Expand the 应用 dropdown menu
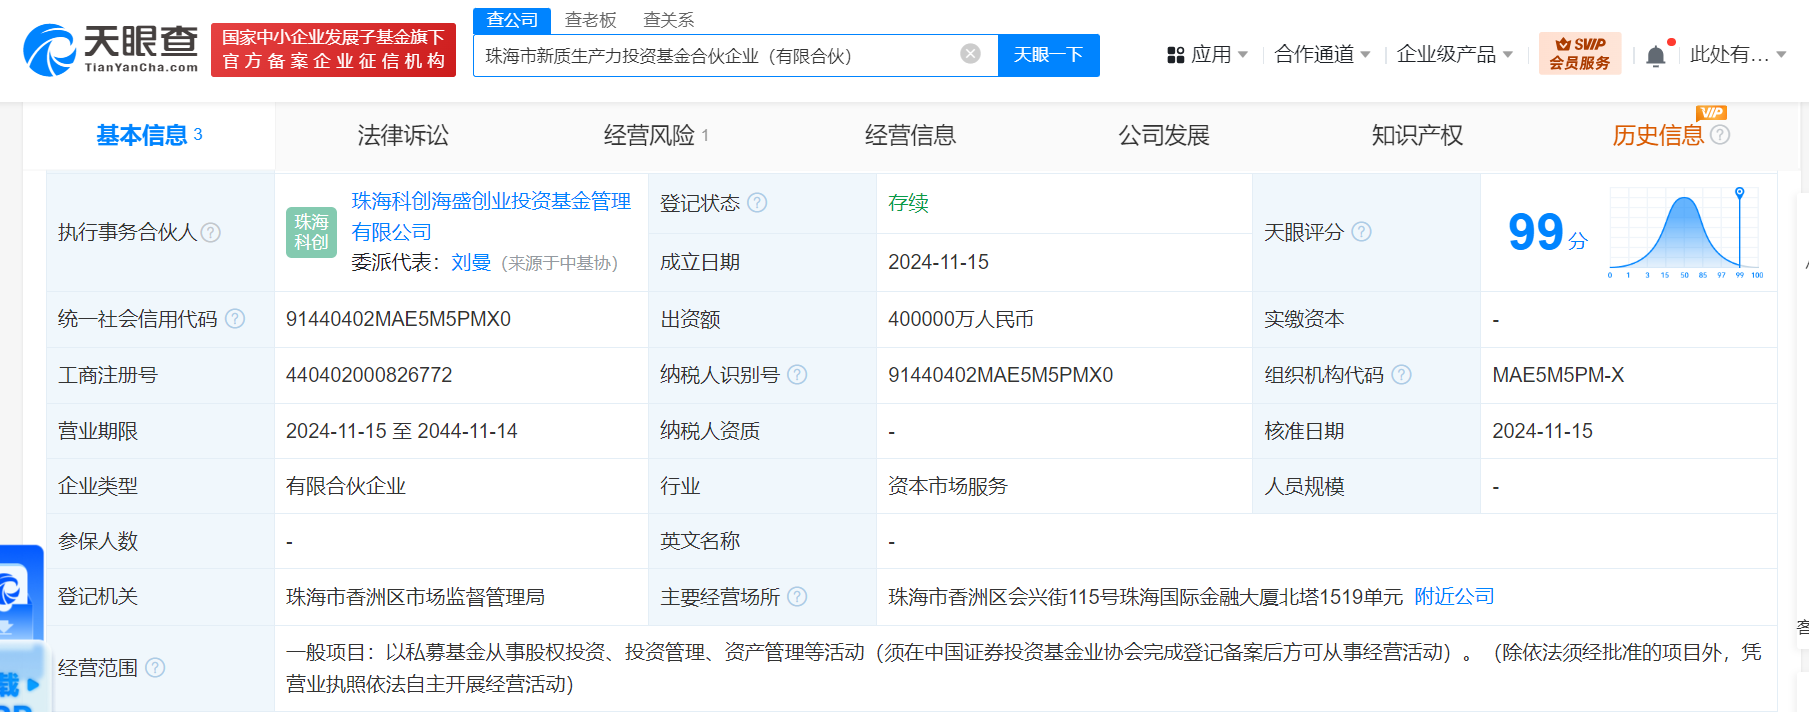 coord(1208,55)
